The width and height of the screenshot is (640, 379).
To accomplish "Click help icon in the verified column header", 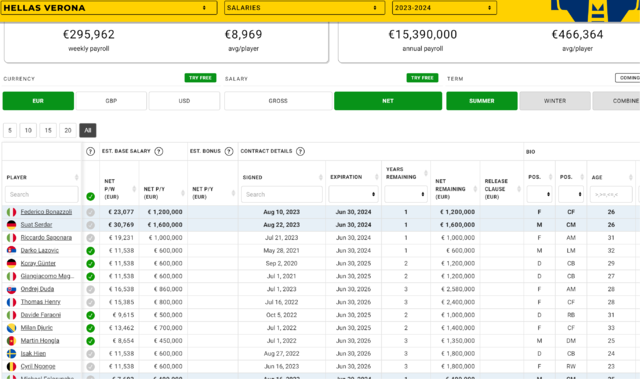I will (91, 151).
